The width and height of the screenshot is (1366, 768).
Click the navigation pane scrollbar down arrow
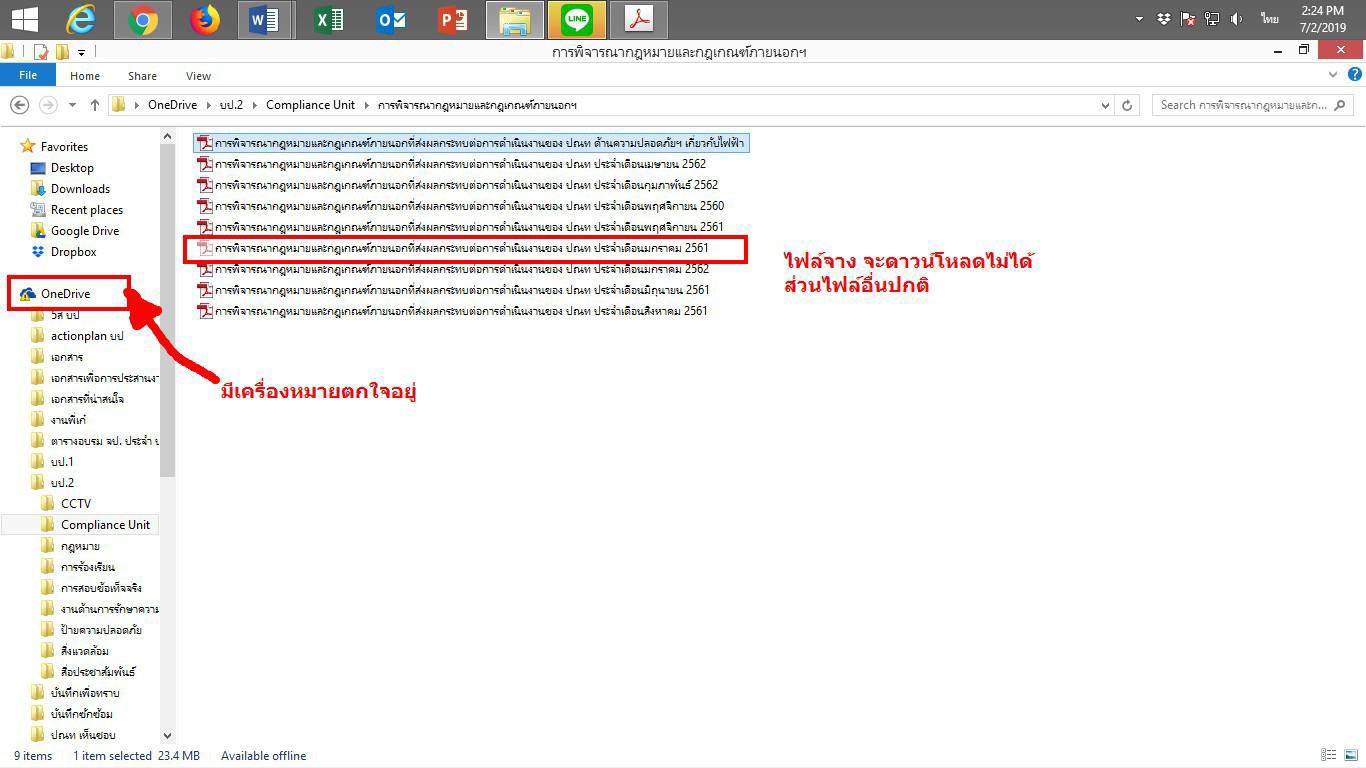[x=167, y=736]
